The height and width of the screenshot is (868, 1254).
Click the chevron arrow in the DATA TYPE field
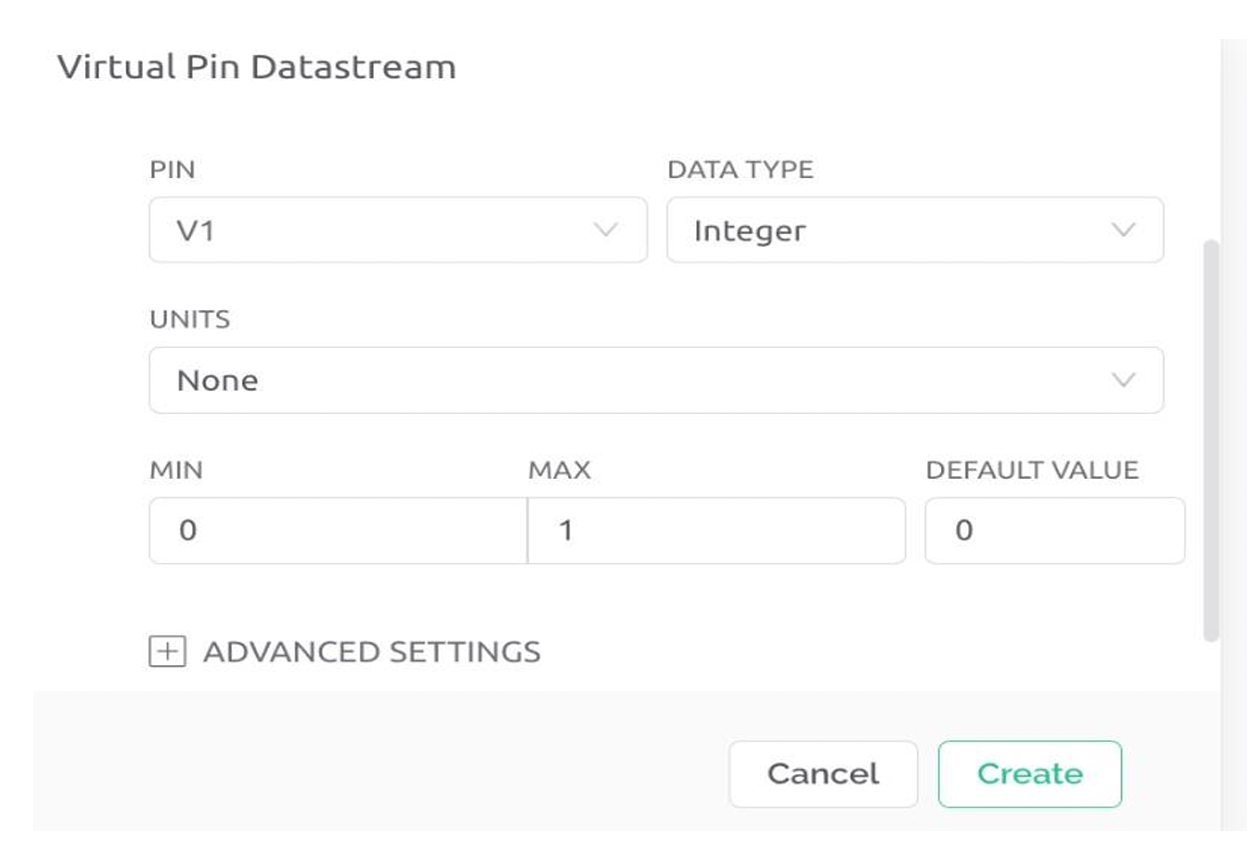[1123, 230]
